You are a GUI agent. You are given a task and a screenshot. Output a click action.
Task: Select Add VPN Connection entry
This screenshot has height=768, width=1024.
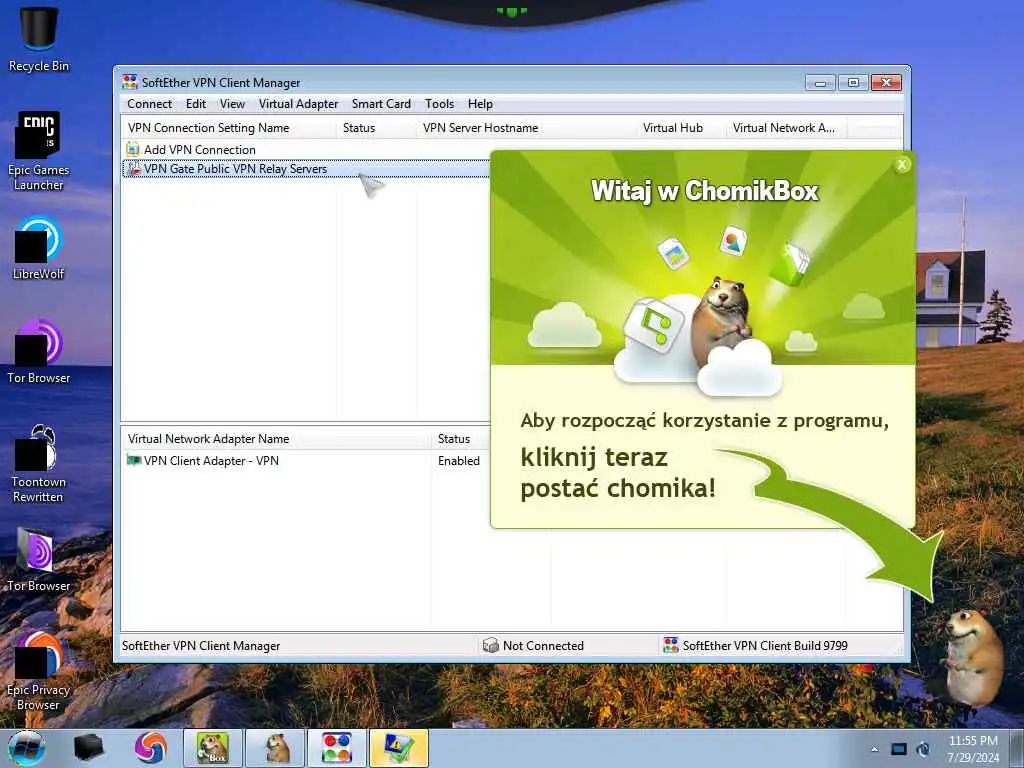pyautogui.click(x=199, y=150)
